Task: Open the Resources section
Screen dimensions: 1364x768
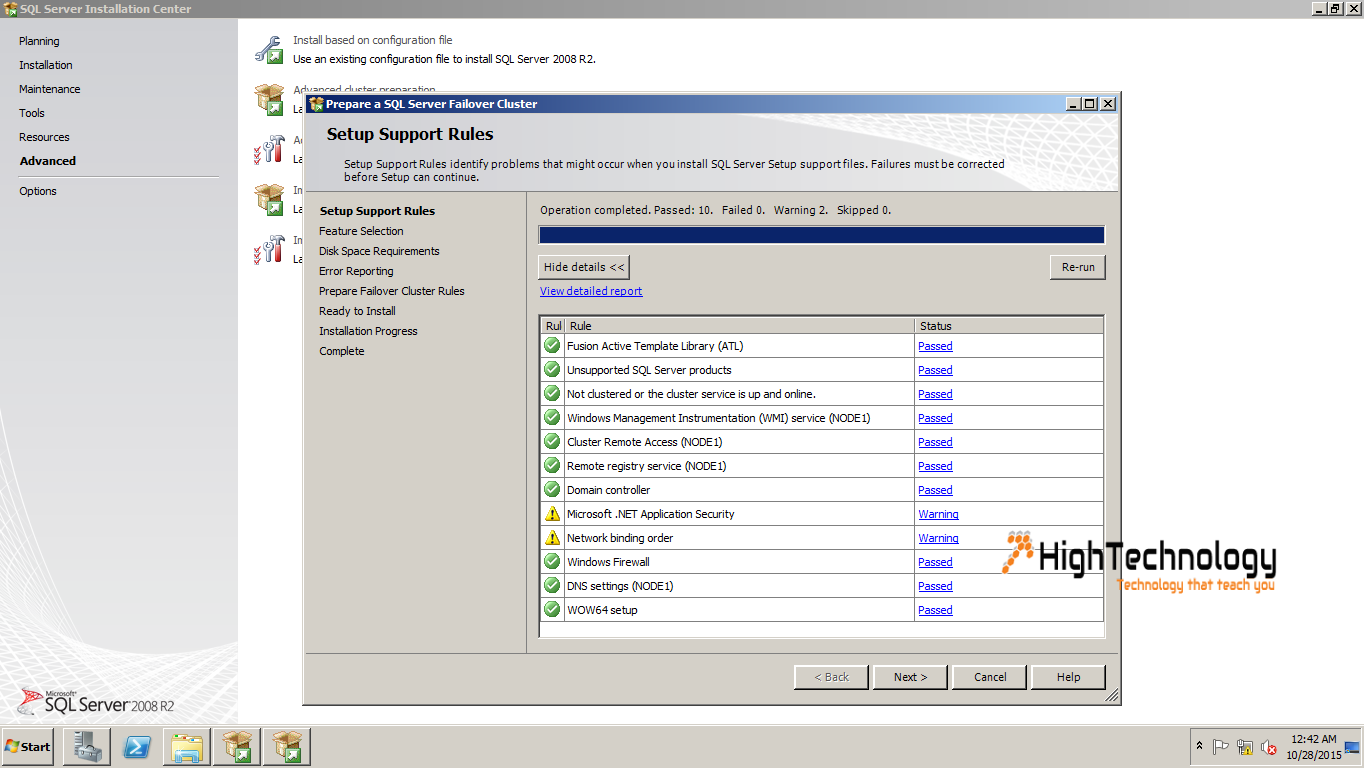Action: tap(44, 137)
